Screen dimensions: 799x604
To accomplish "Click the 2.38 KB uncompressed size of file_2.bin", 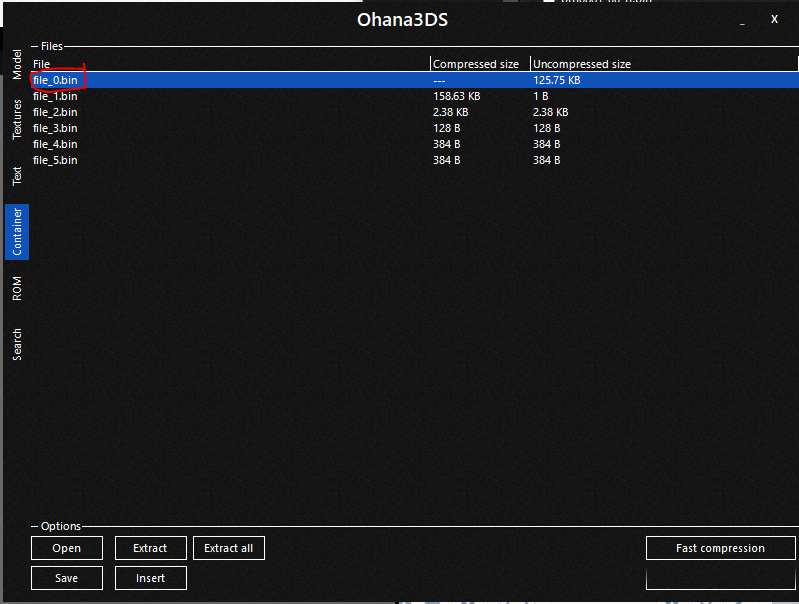I will click(550, 112).
